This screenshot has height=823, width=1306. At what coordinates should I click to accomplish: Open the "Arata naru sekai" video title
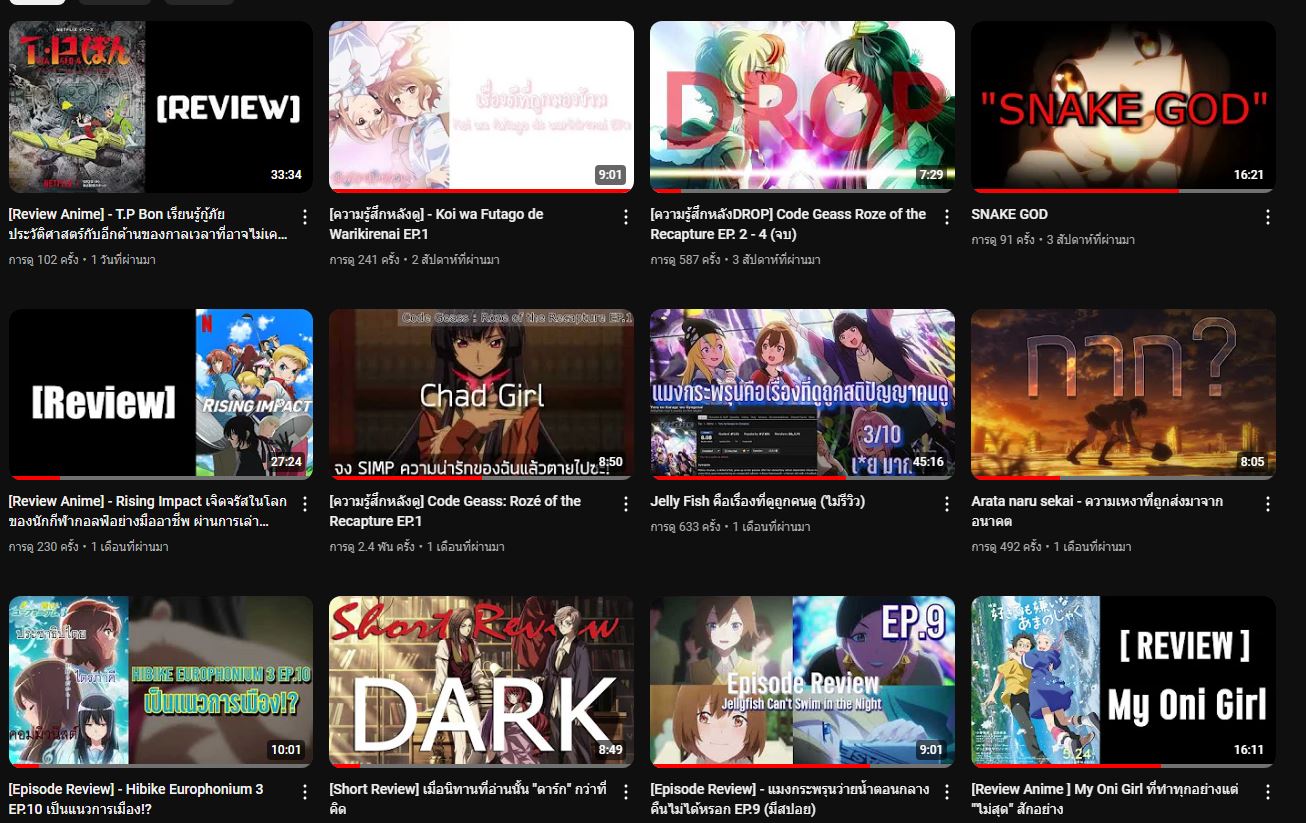click(x=1097, y=511)
